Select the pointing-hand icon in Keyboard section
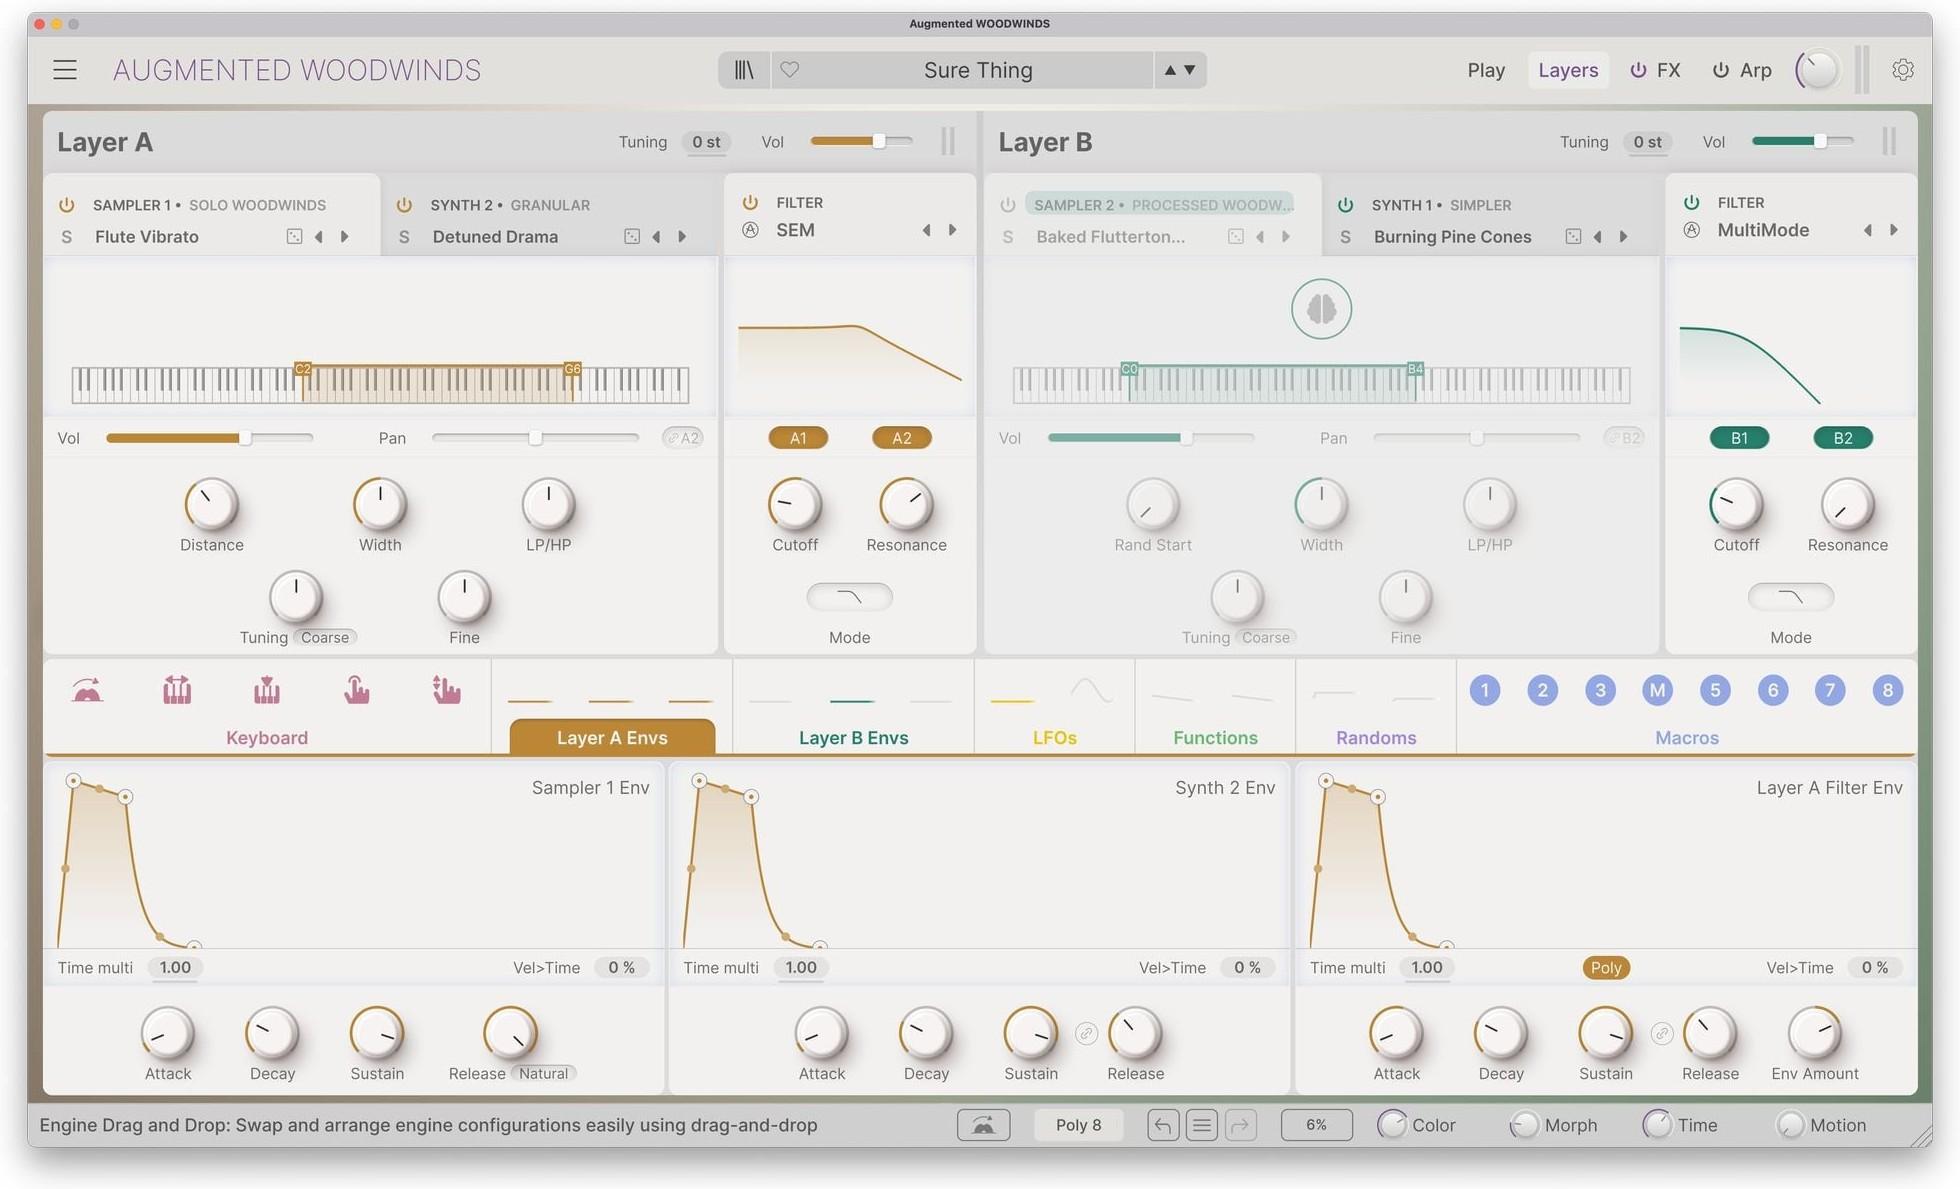Viewport: 1960px width, 1189px height. click(x=357, y=690)
